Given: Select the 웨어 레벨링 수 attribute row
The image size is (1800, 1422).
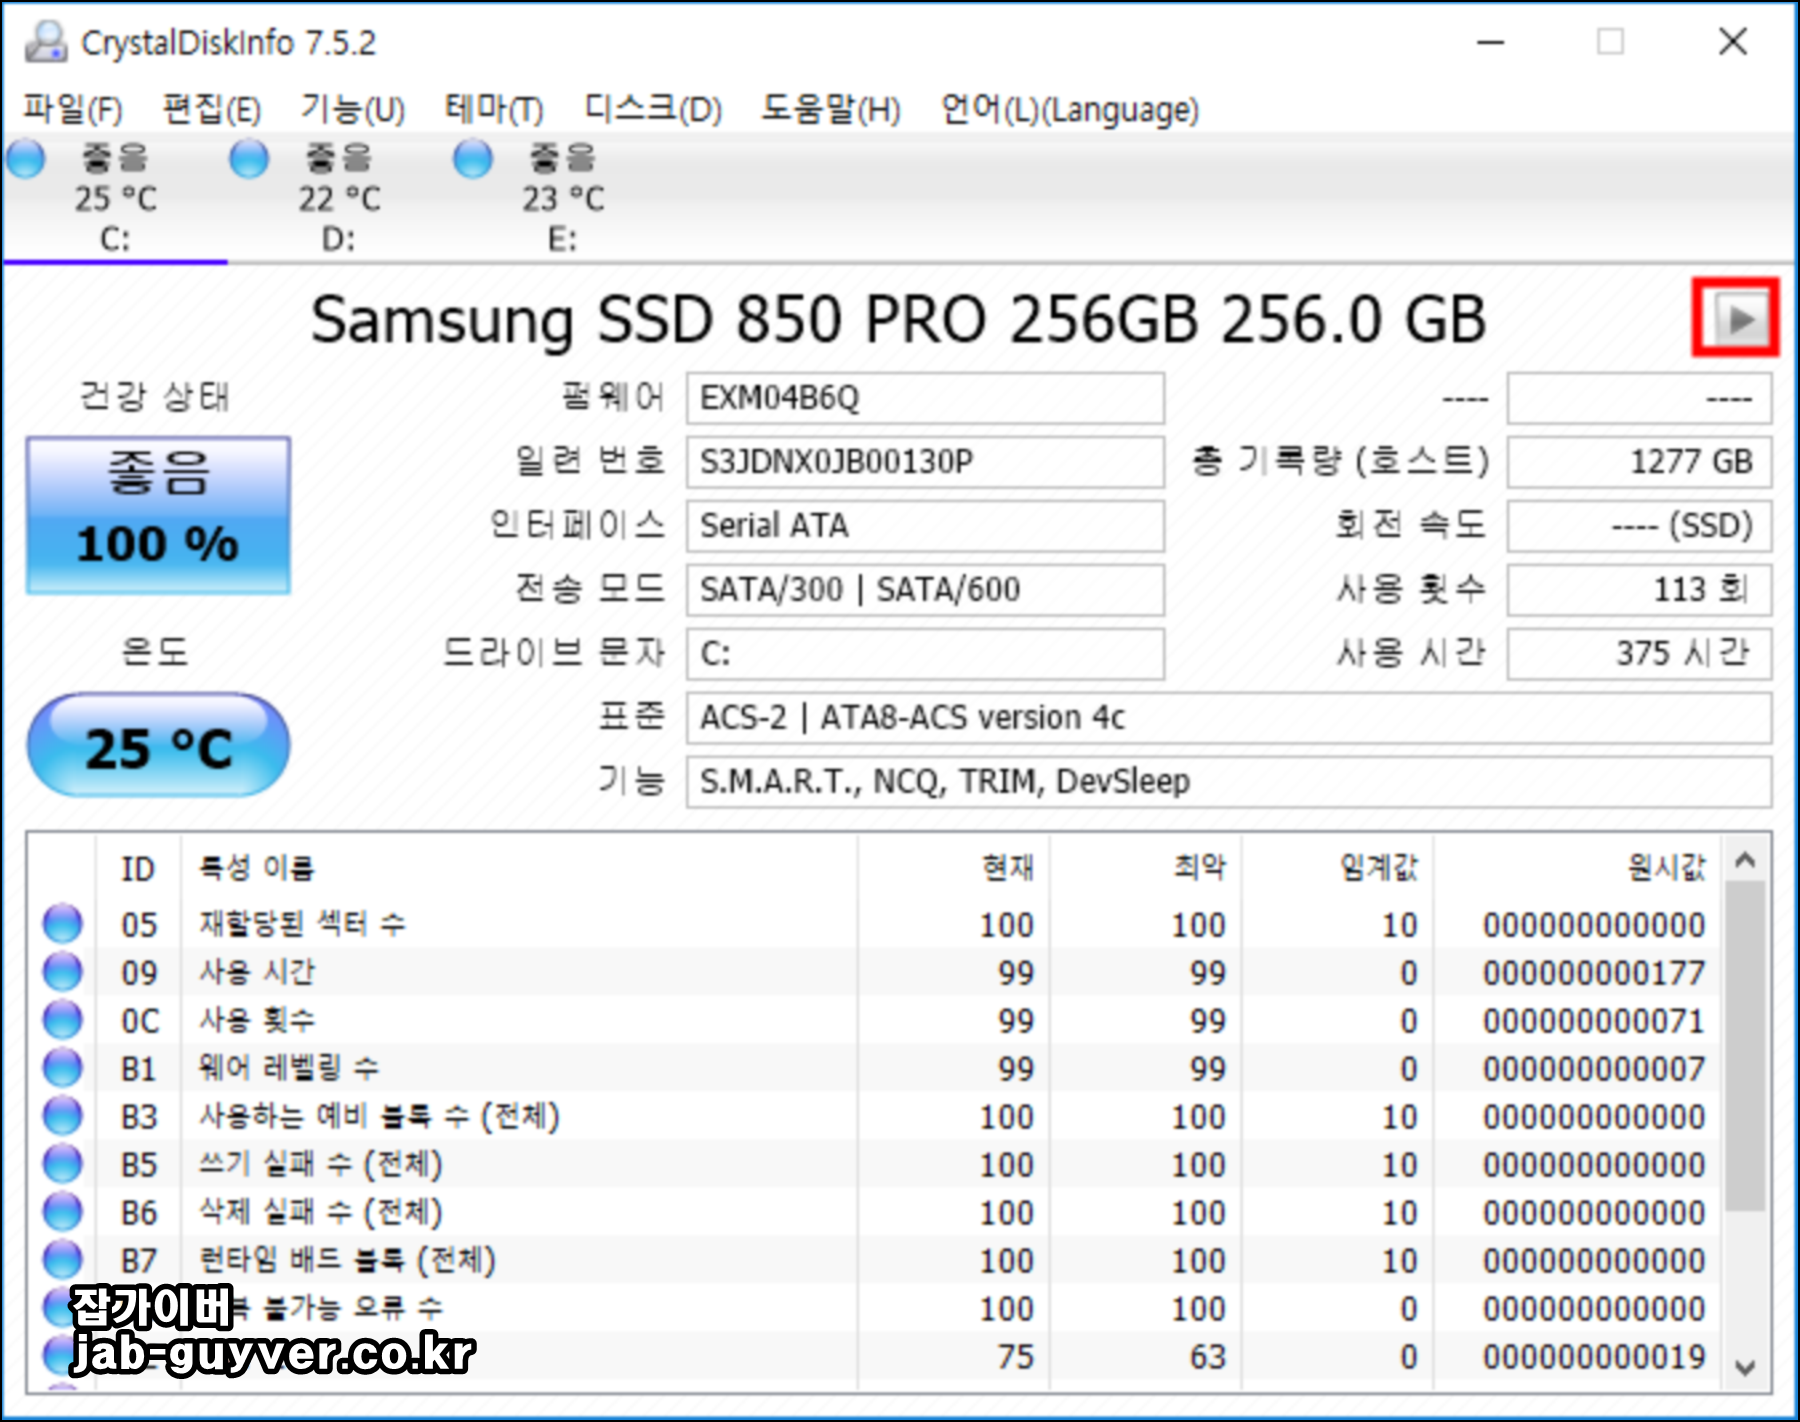Looking at the screenshot, I should click(x=875, y=1068).
